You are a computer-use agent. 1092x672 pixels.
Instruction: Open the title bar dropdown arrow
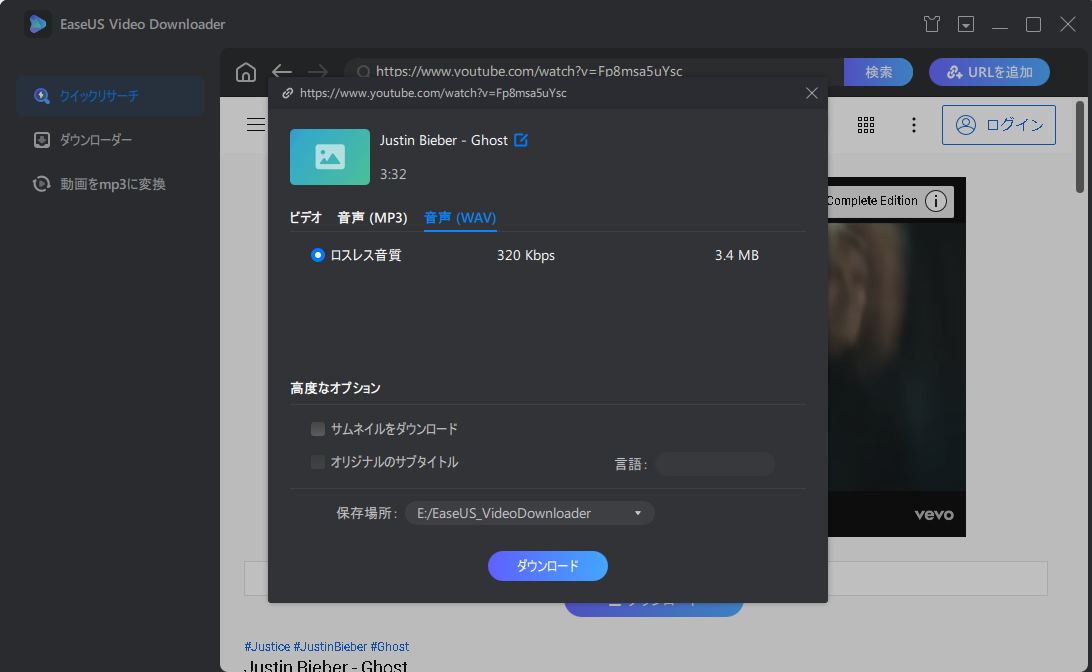tap(965, 23)
